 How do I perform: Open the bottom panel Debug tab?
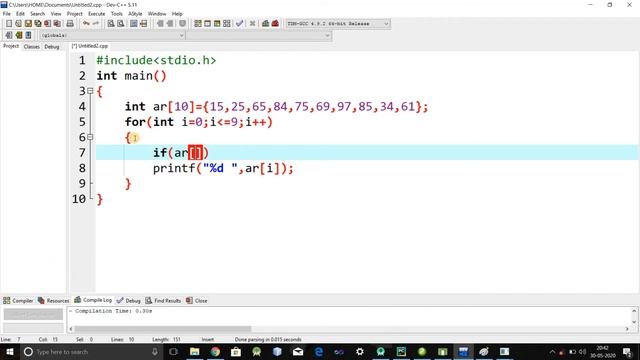pyautogui.click(x=129, y=300)
